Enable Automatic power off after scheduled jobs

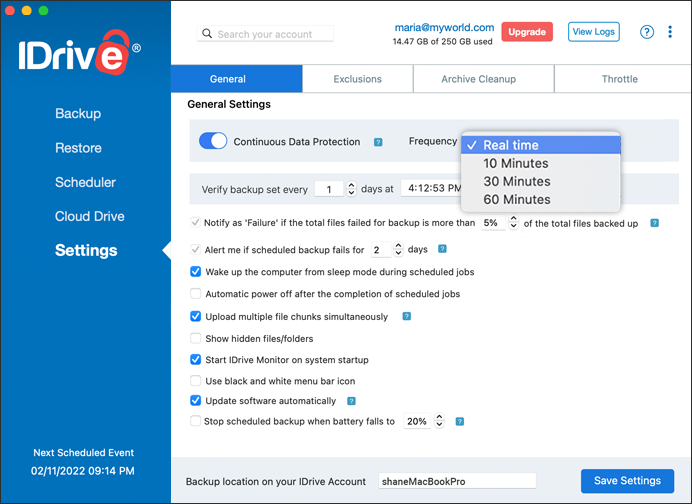coord(195,293)
